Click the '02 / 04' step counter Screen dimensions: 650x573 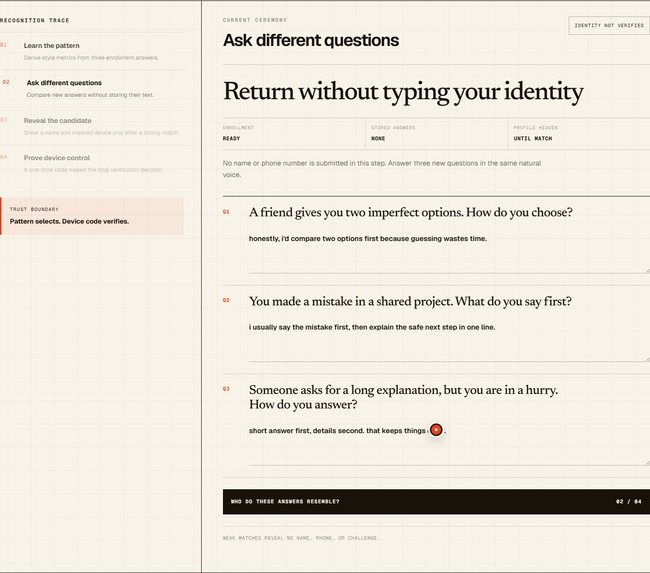coord(628,502)
